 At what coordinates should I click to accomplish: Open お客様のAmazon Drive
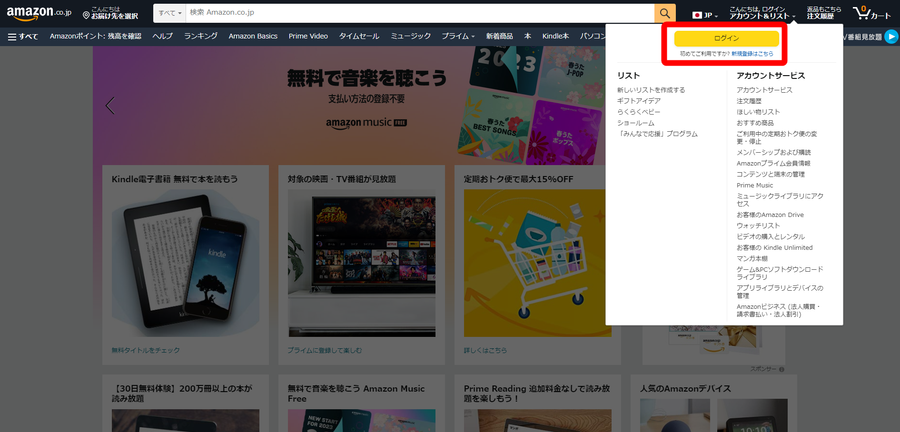770,215
